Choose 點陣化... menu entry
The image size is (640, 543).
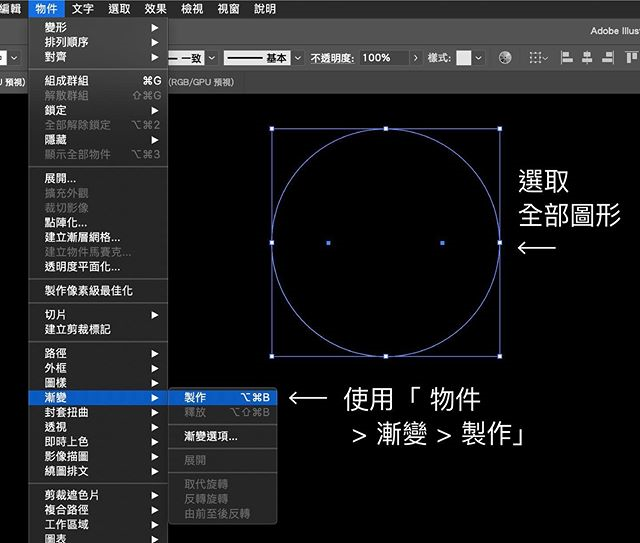(98, 223)
